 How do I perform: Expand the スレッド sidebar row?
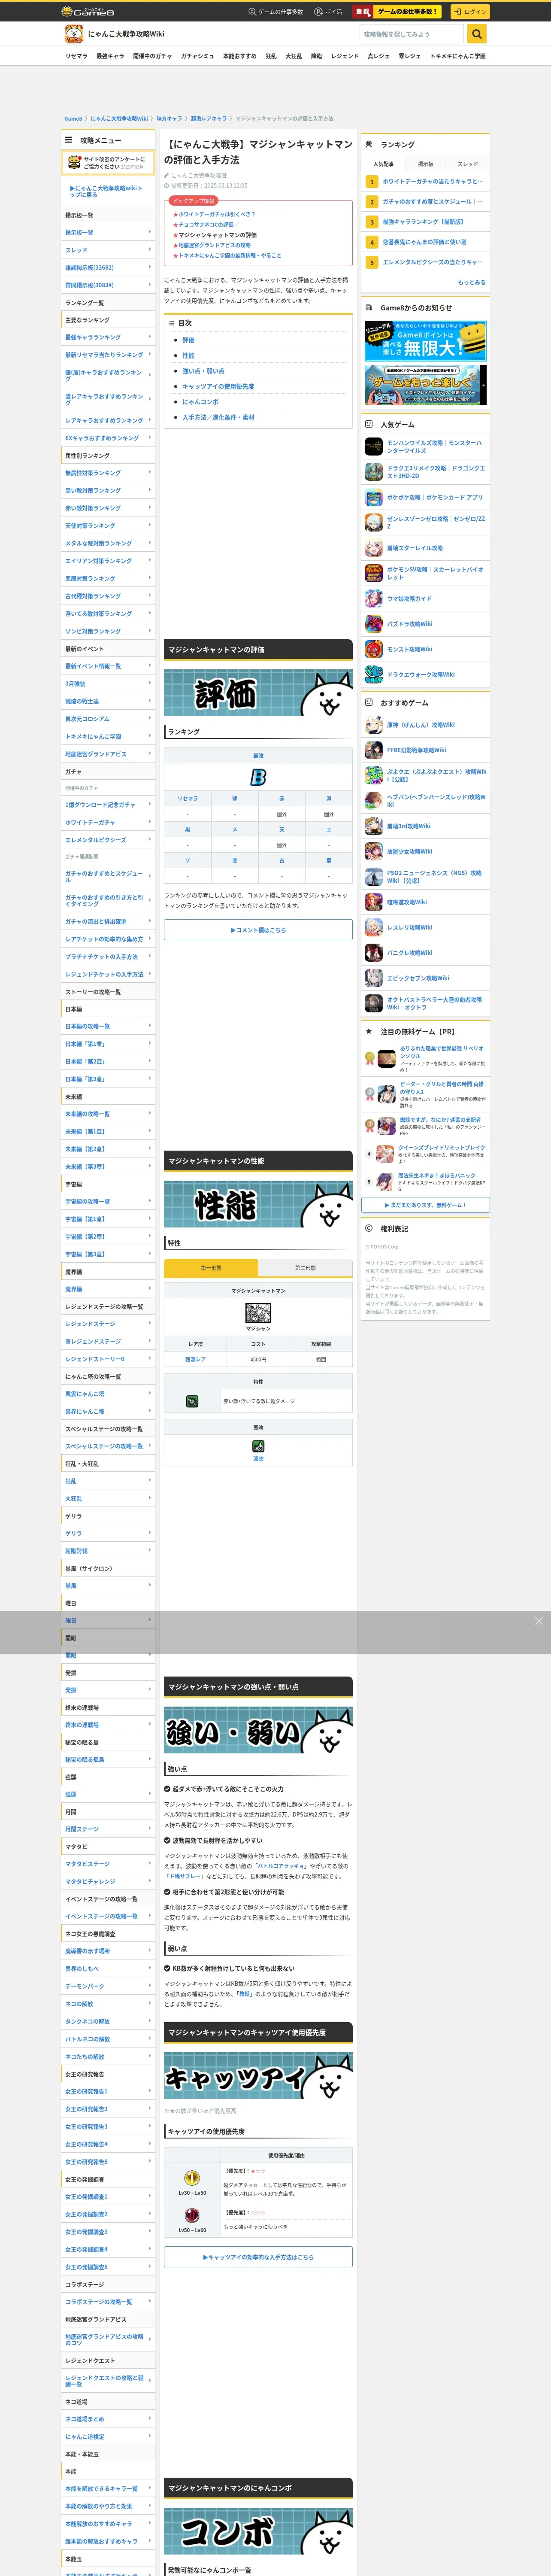pyautogui.click(x=108, y=250)
